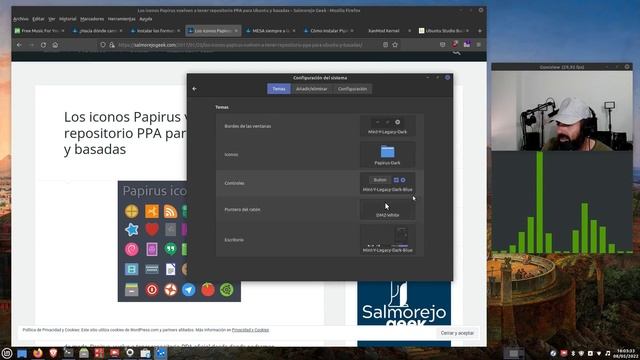The image size is (640, 360).
Task: Go to Firefox home page
Action: 55,45
